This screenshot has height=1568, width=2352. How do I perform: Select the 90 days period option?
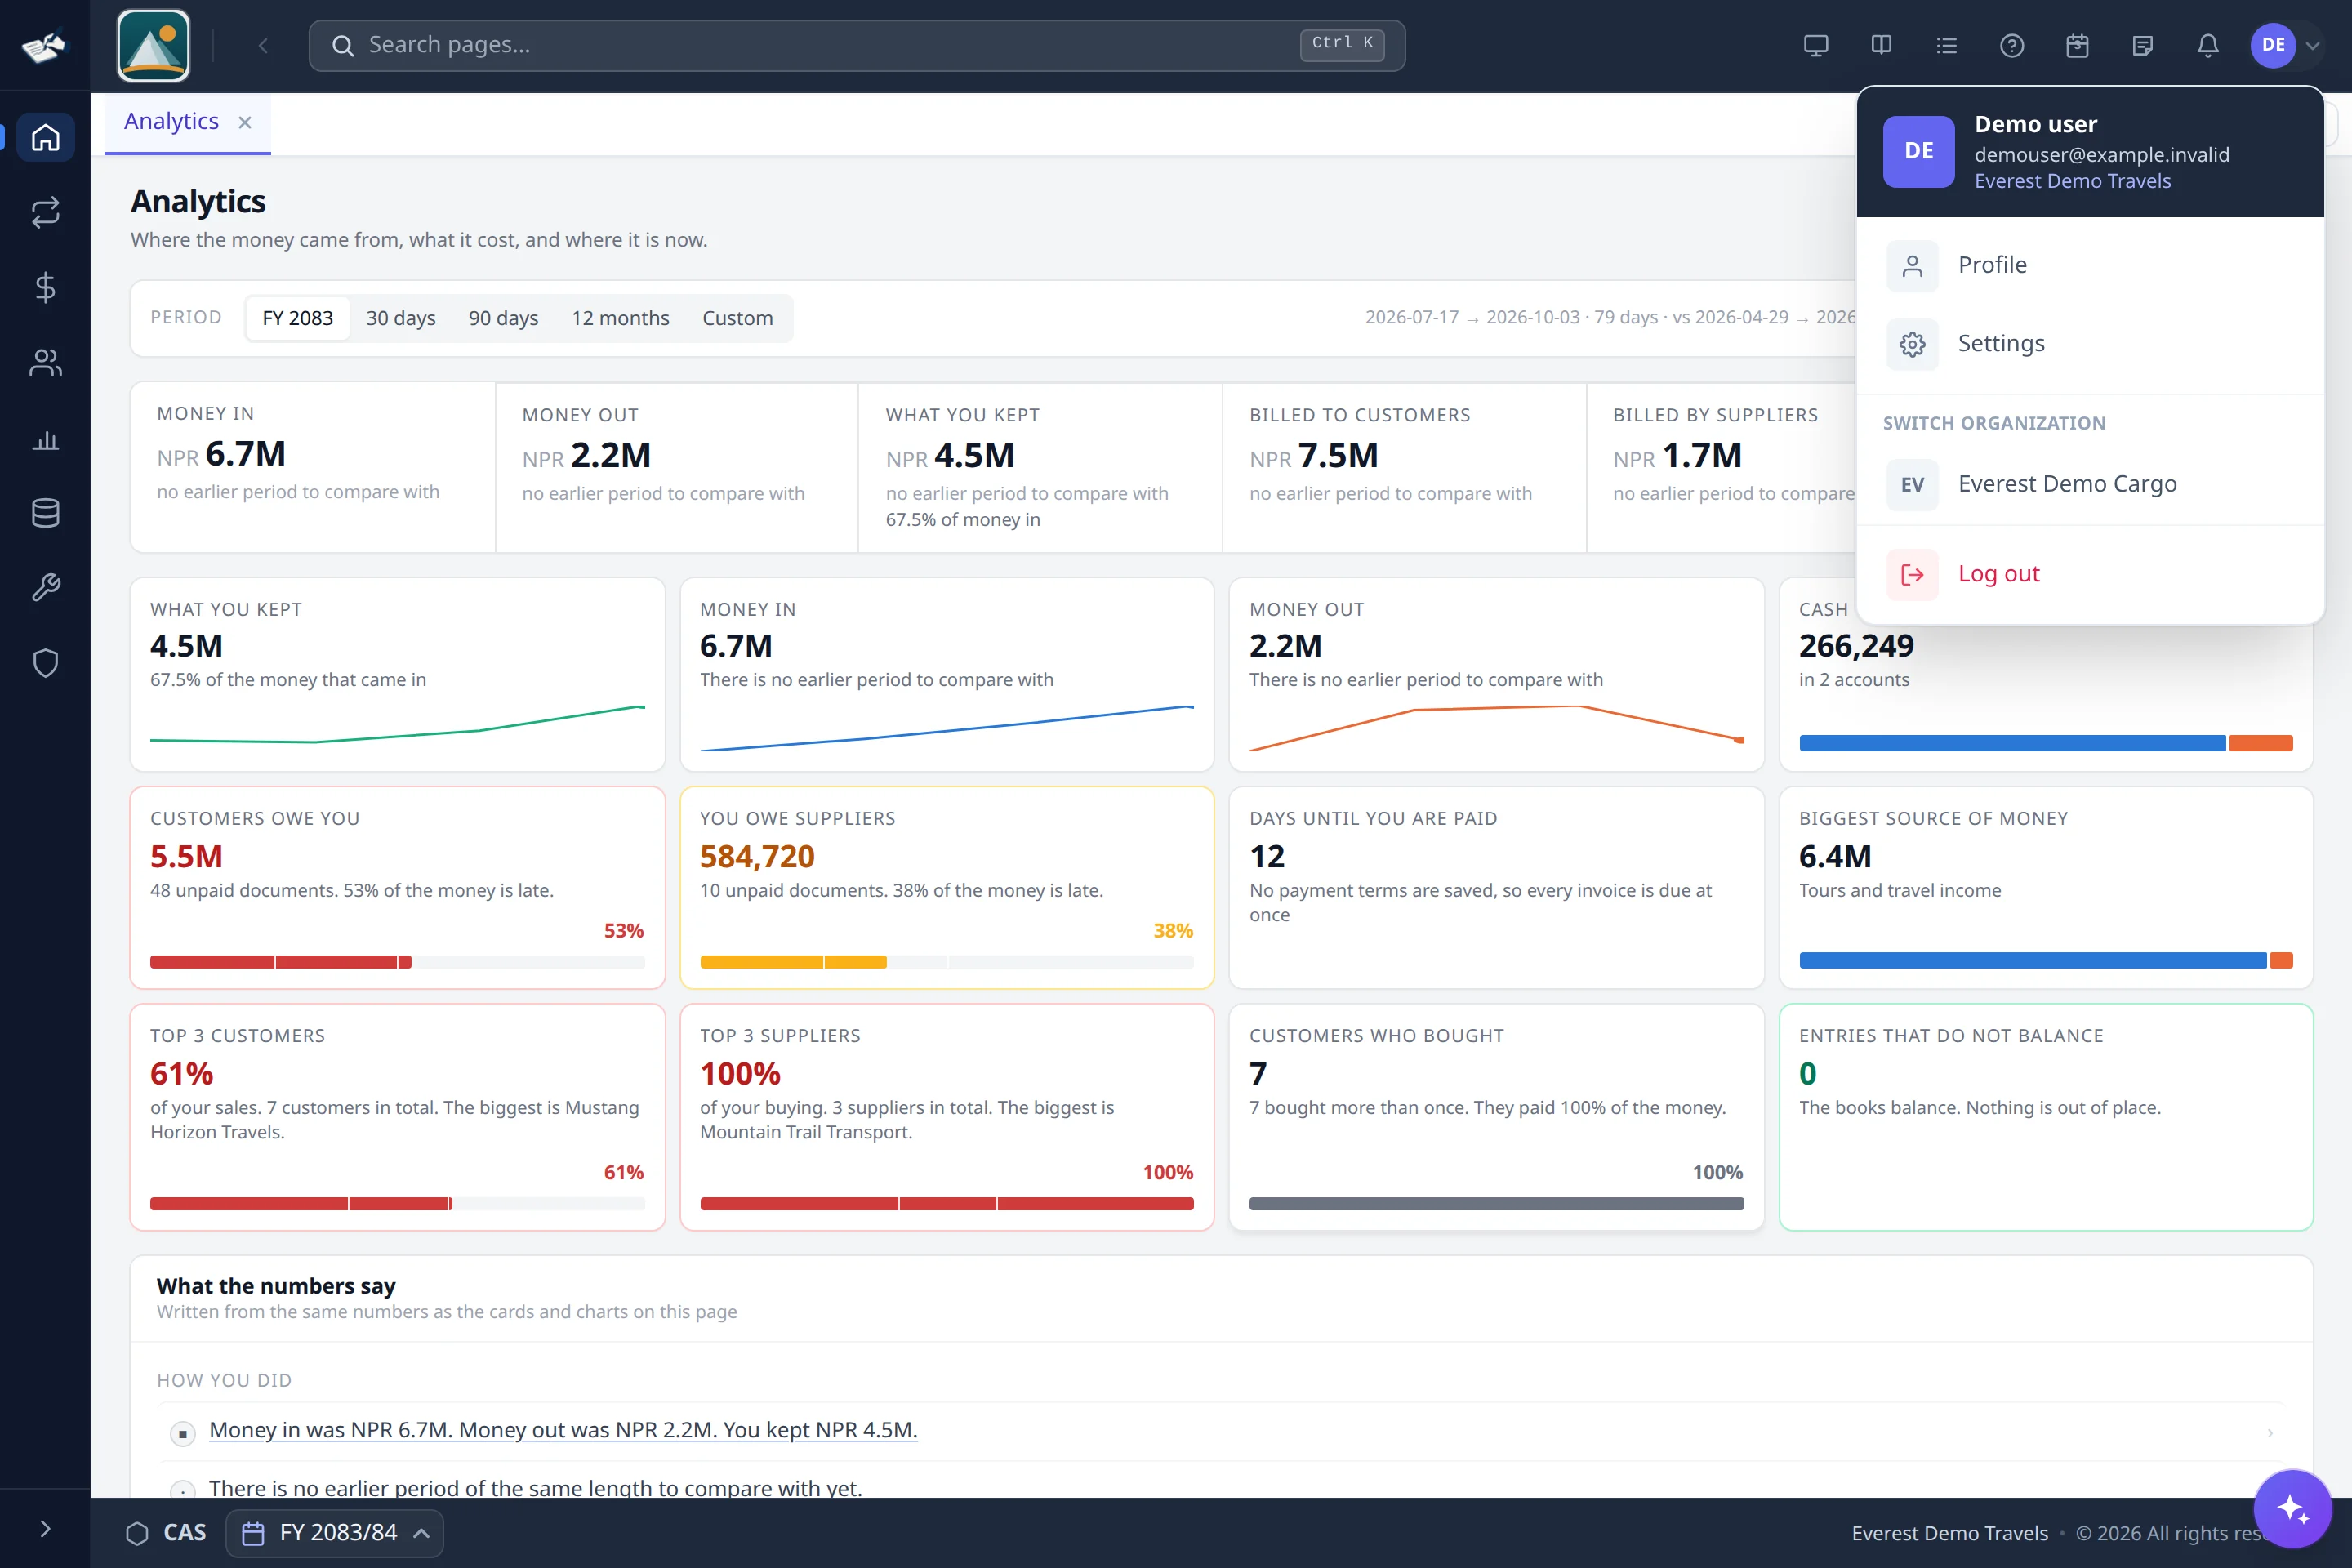[503, 318]
